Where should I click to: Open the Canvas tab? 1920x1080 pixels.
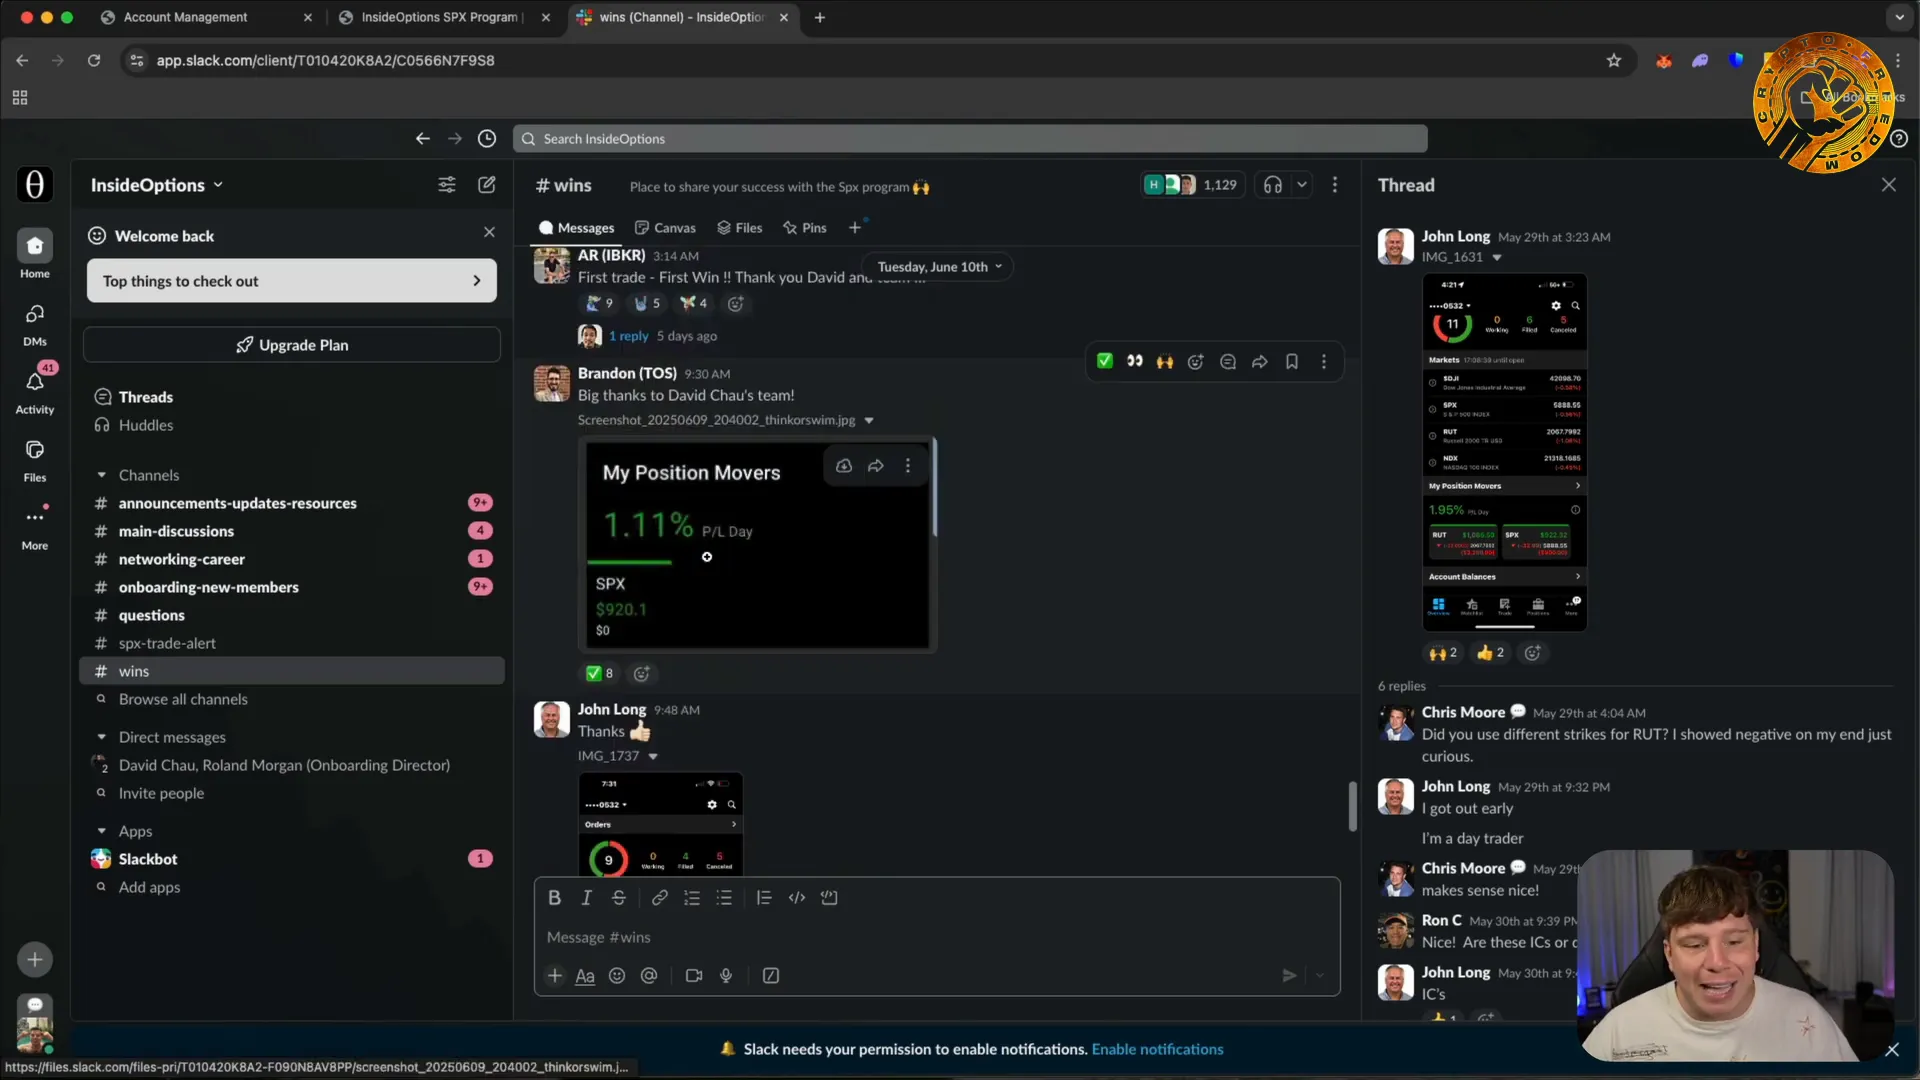665,228
